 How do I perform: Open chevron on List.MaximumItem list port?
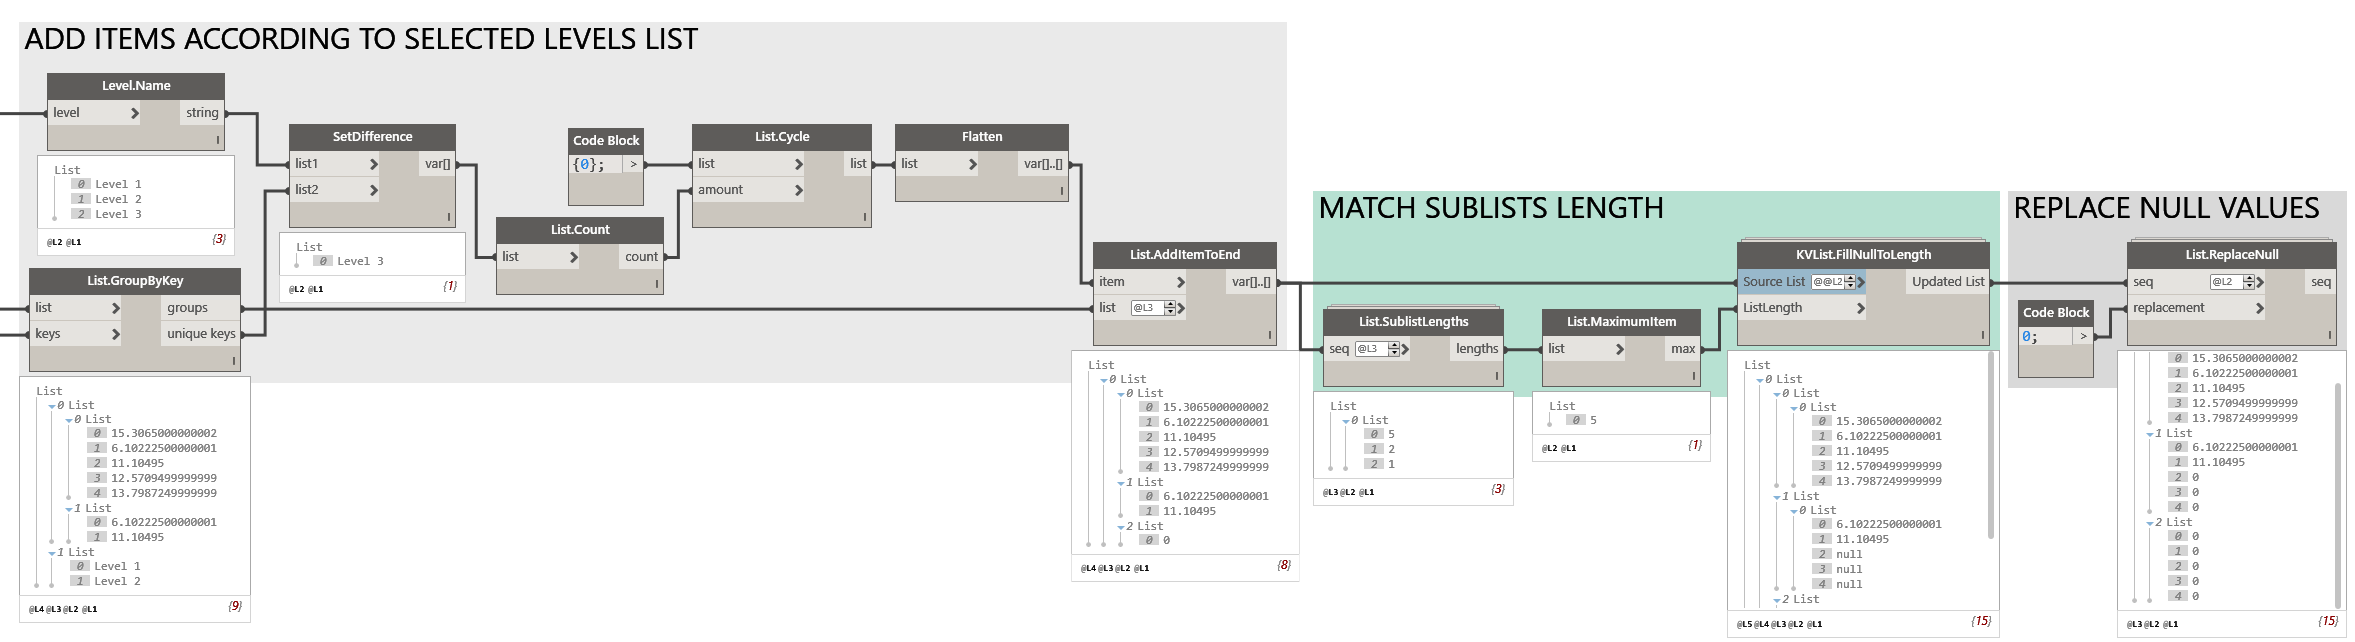1619,349
